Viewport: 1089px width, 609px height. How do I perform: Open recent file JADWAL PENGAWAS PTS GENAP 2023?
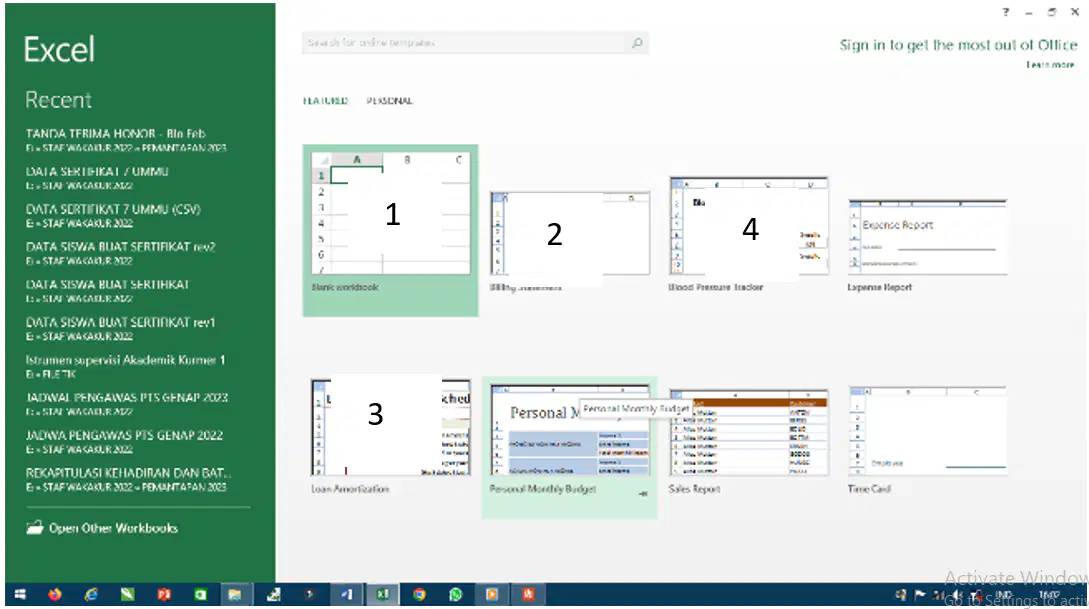pyautogui.click(x=127, y=403)
